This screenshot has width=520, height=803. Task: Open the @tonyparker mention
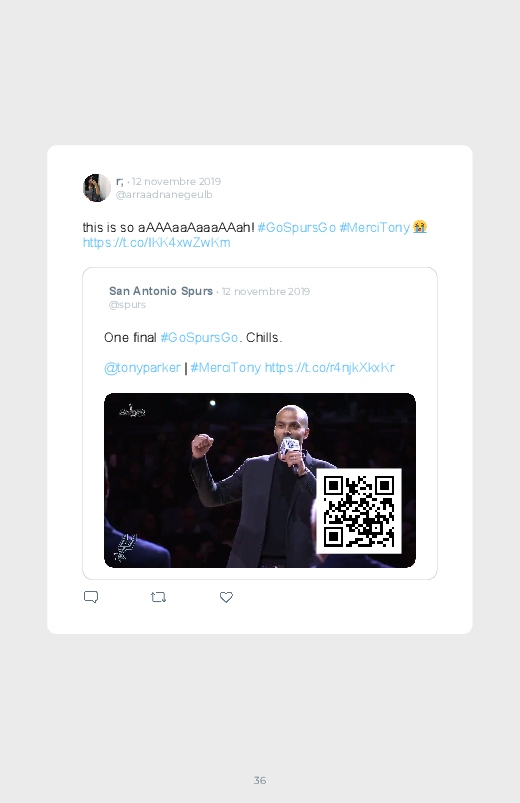click(142, 368)
